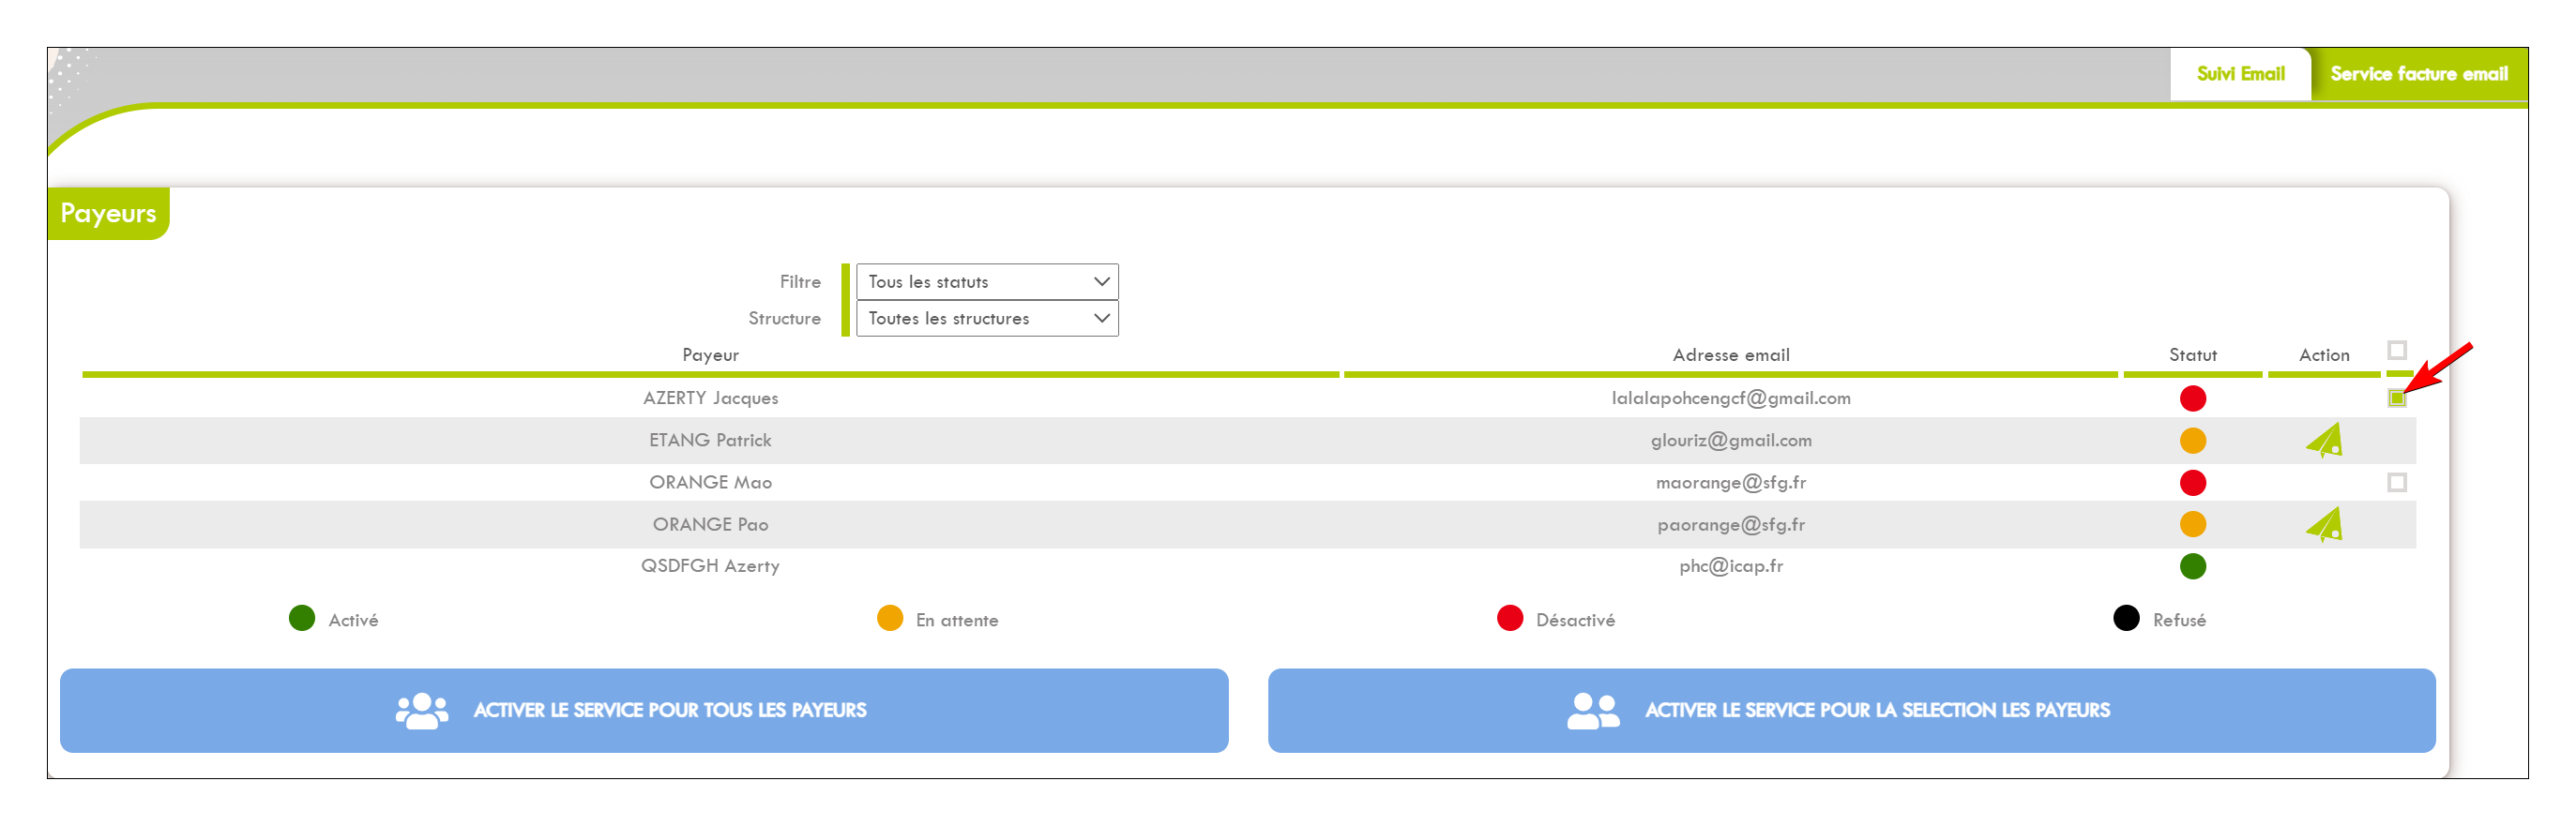This screenshot has height=826, width=2576.
Task: Select the ETANG Patrick payer name
Action: pos(710,440)
